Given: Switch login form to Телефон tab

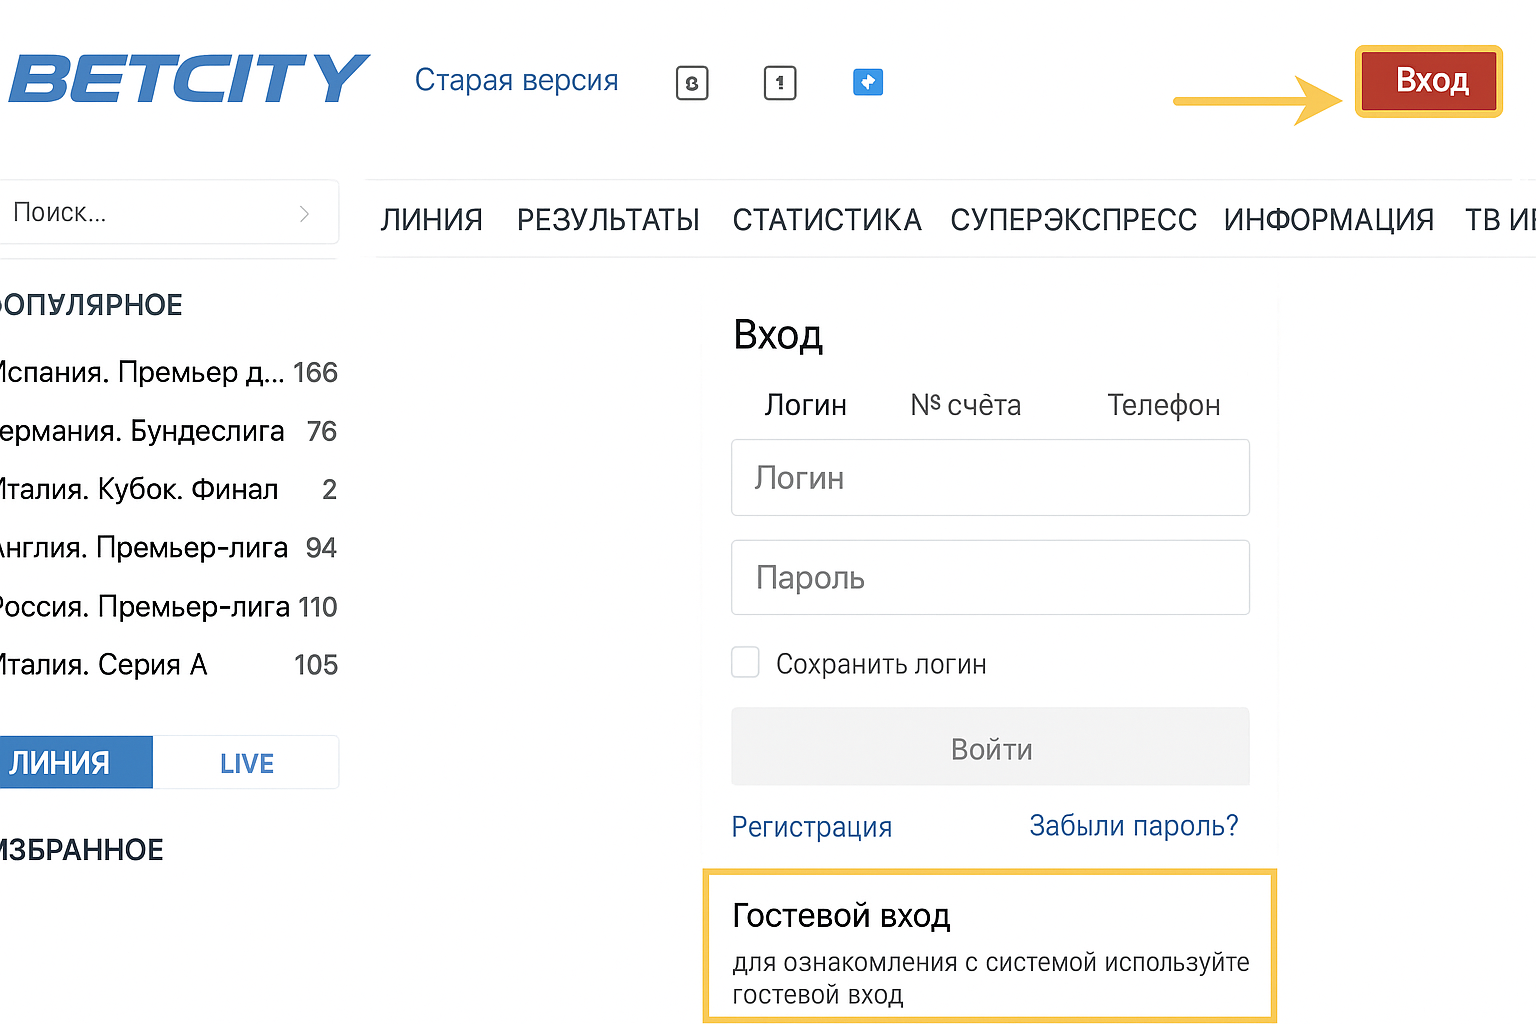Looking at the screenshot, I should (1163, 405).
